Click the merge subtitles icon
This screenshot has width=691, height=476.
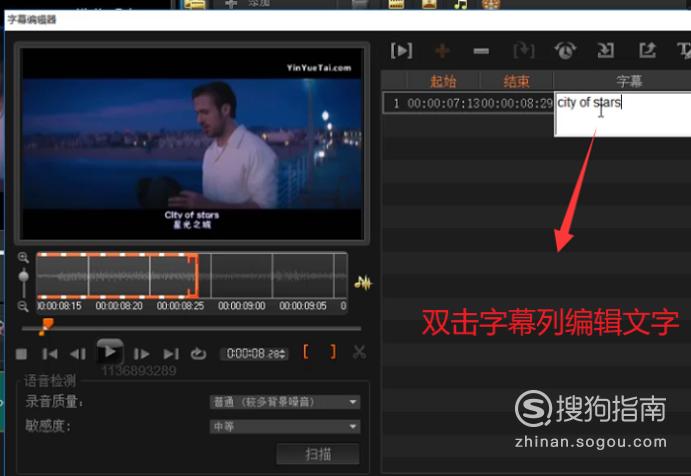click(524, 51)
